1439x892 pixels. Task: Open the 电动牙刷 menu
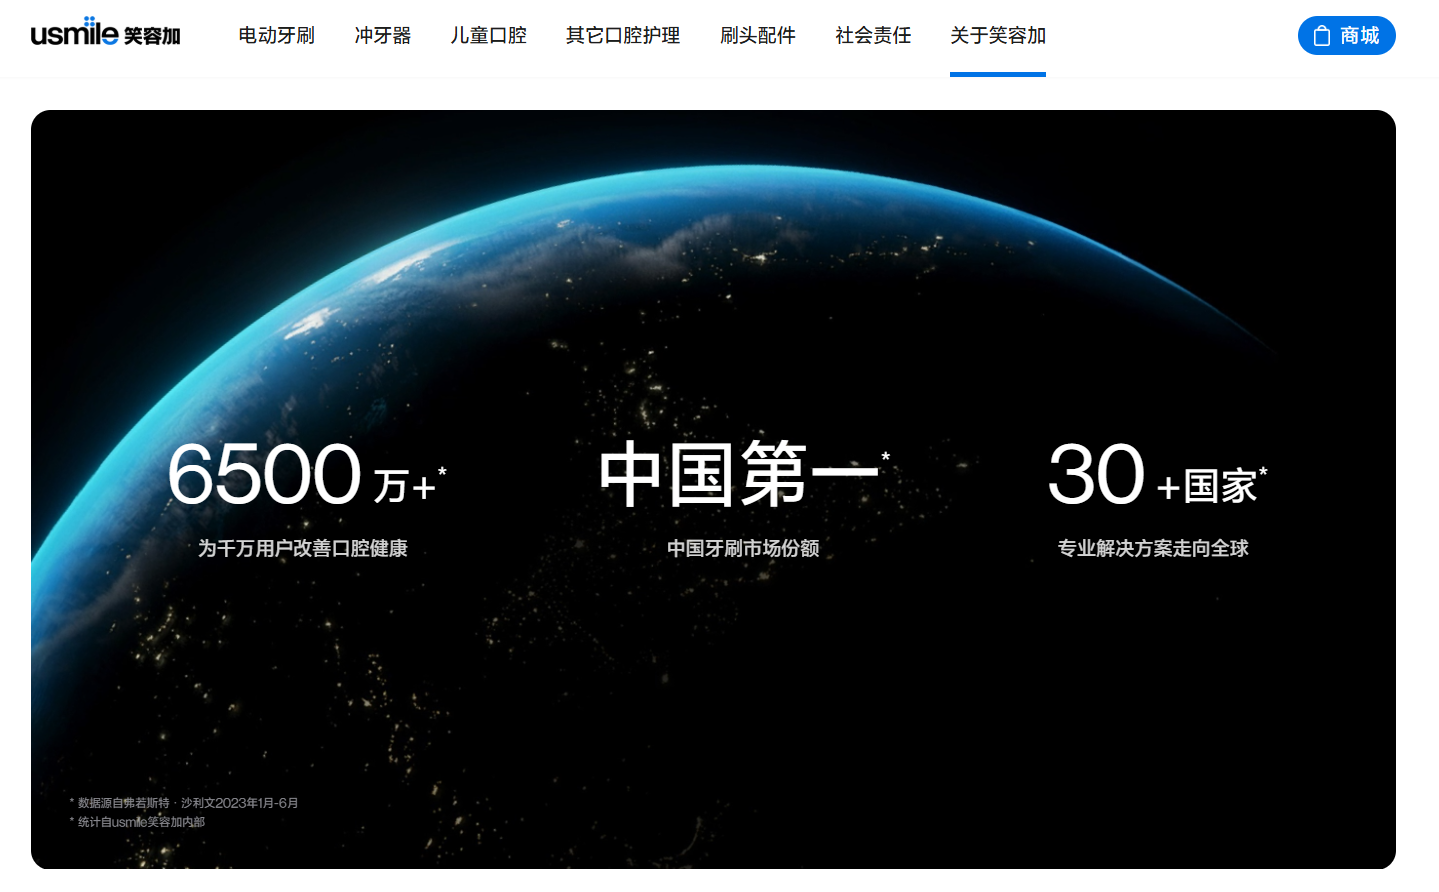click(276, 36)
